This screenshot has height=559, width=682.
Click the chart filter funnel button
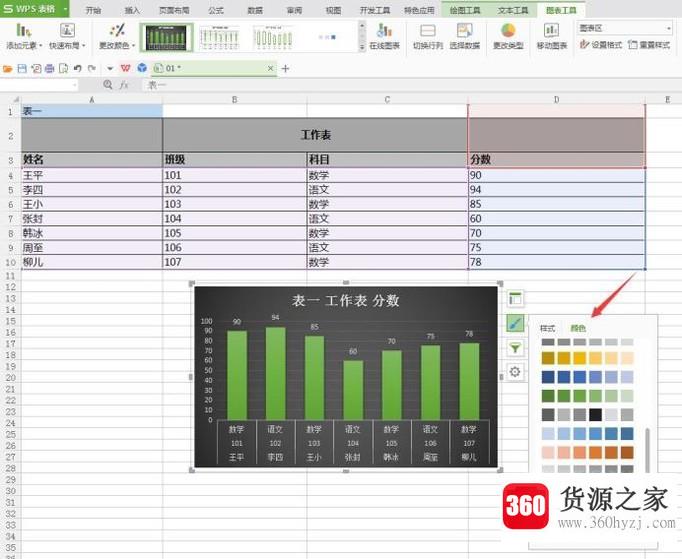tap(515, 348)
